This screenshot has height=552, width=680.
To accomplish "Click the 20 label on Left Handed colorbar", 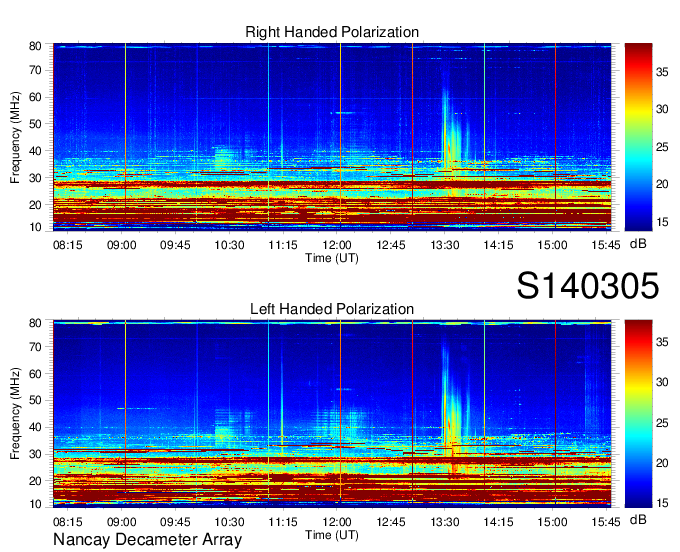I will pyautogui.click(x=662, y=463).
